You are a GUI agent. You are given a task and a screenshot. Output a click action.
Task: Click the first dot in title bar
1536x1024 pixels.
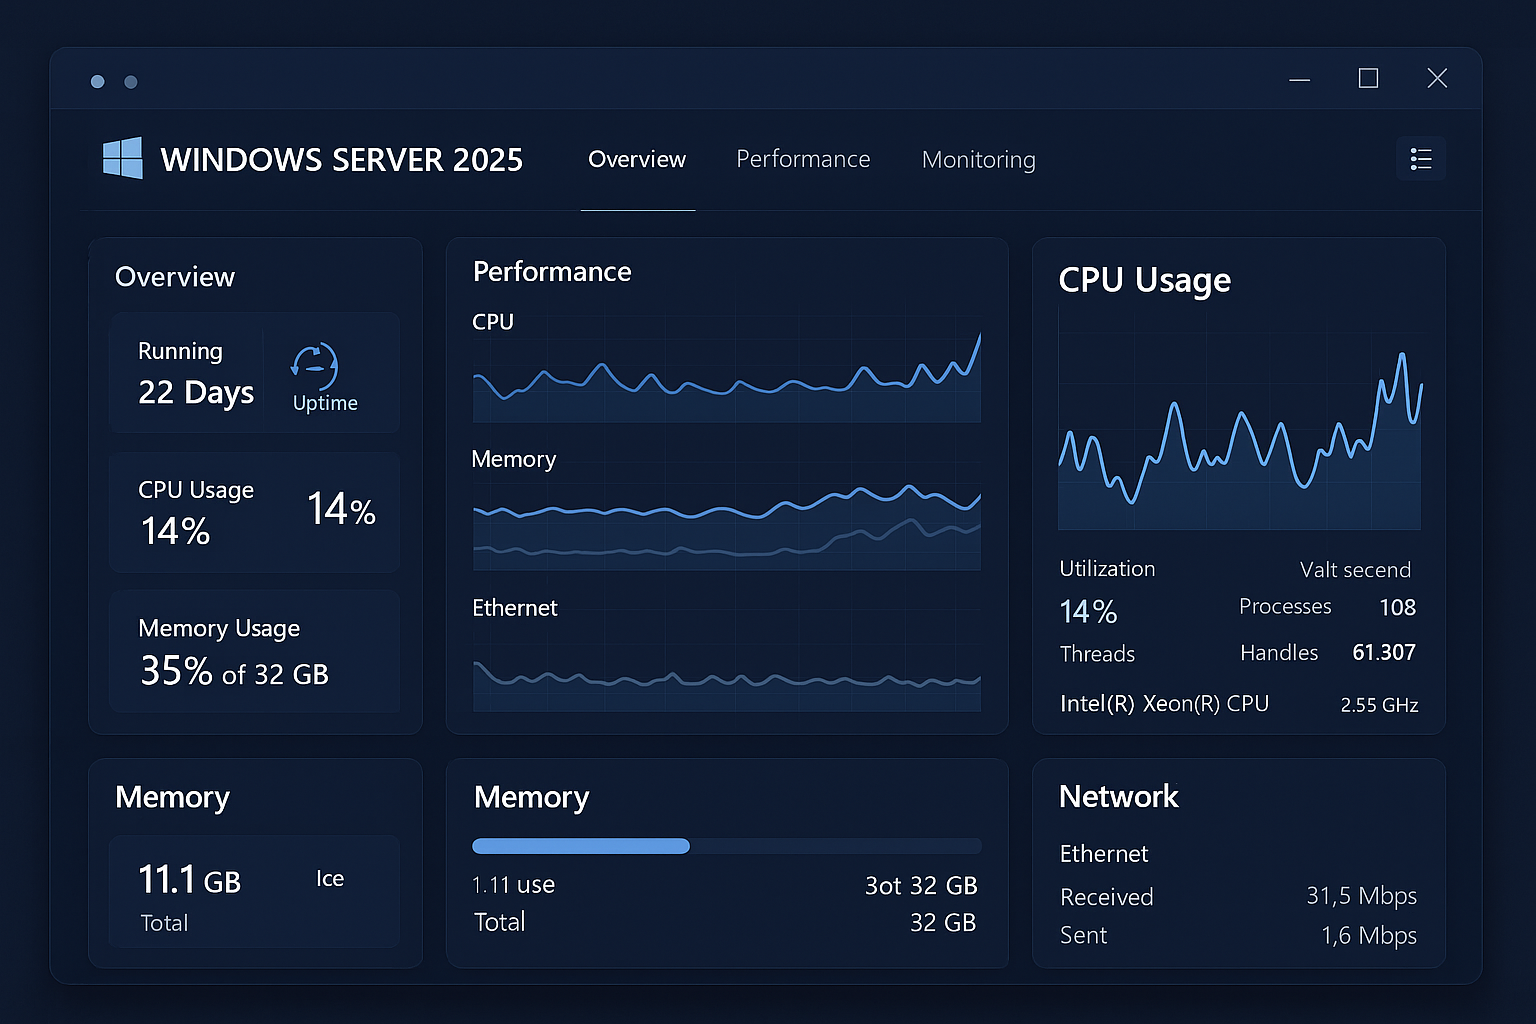coord(98,82)
